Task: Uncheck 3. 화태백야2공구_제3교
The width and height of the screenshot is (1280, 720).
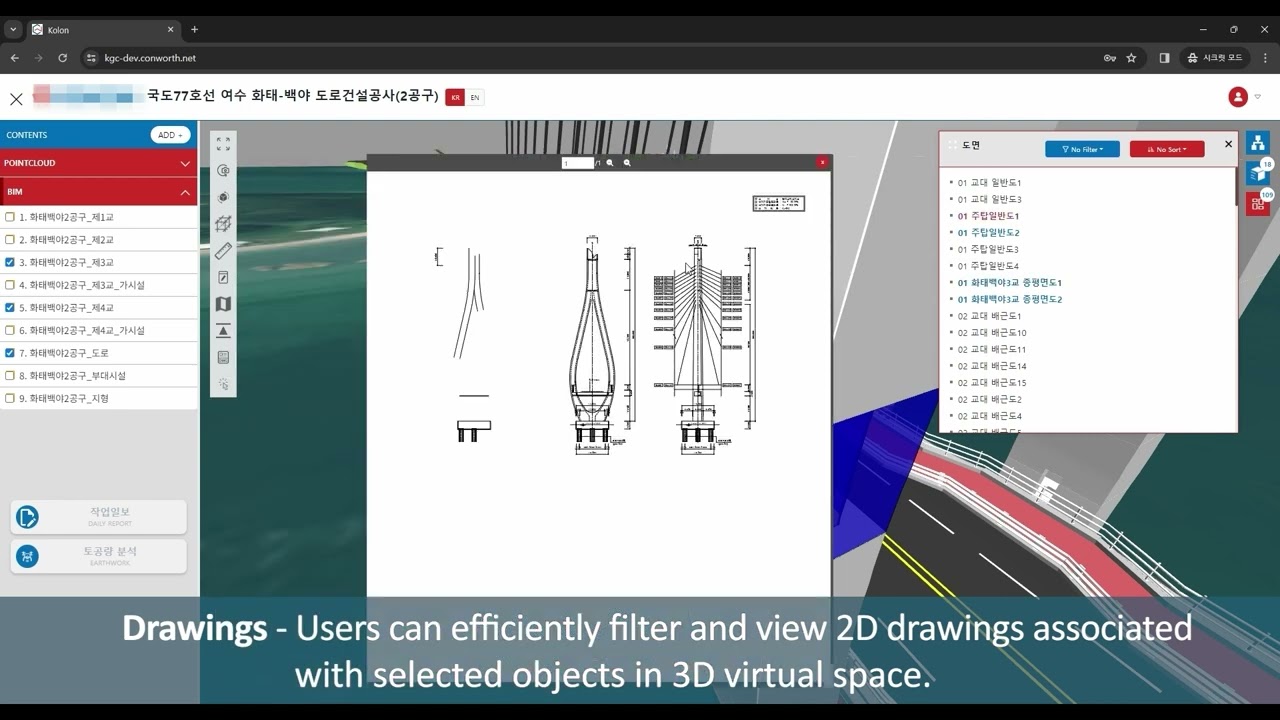Action: (x=10, y=262)
